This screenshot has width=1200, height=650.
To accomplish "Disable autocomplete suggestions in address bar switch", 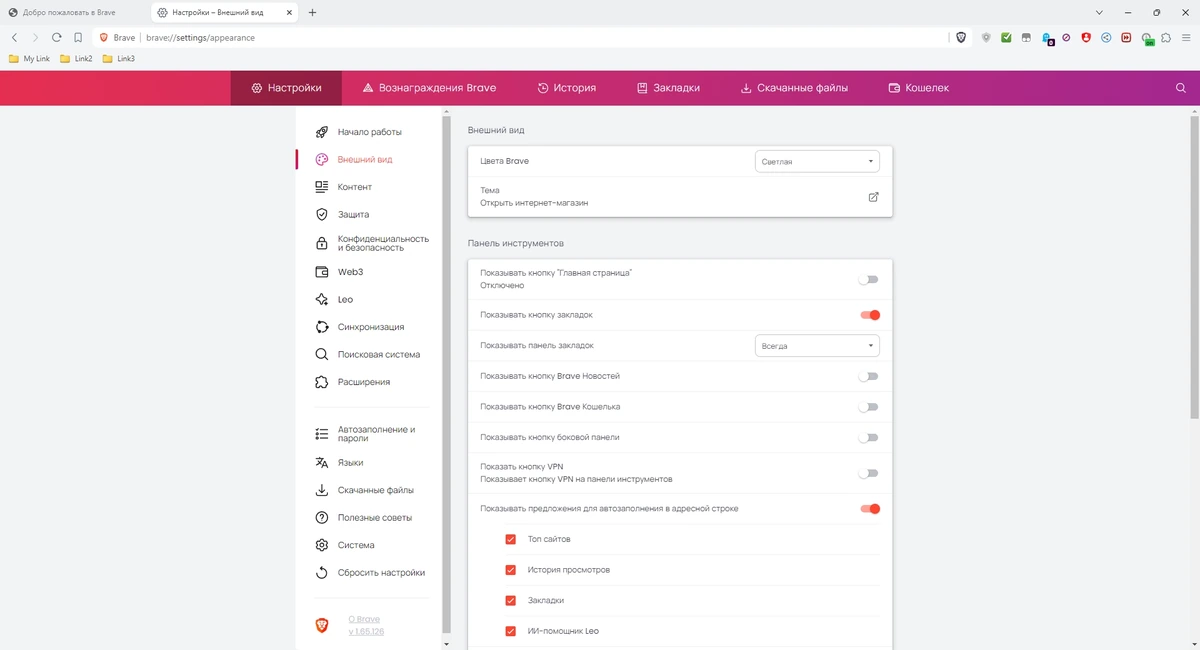I will click(869, 509).
